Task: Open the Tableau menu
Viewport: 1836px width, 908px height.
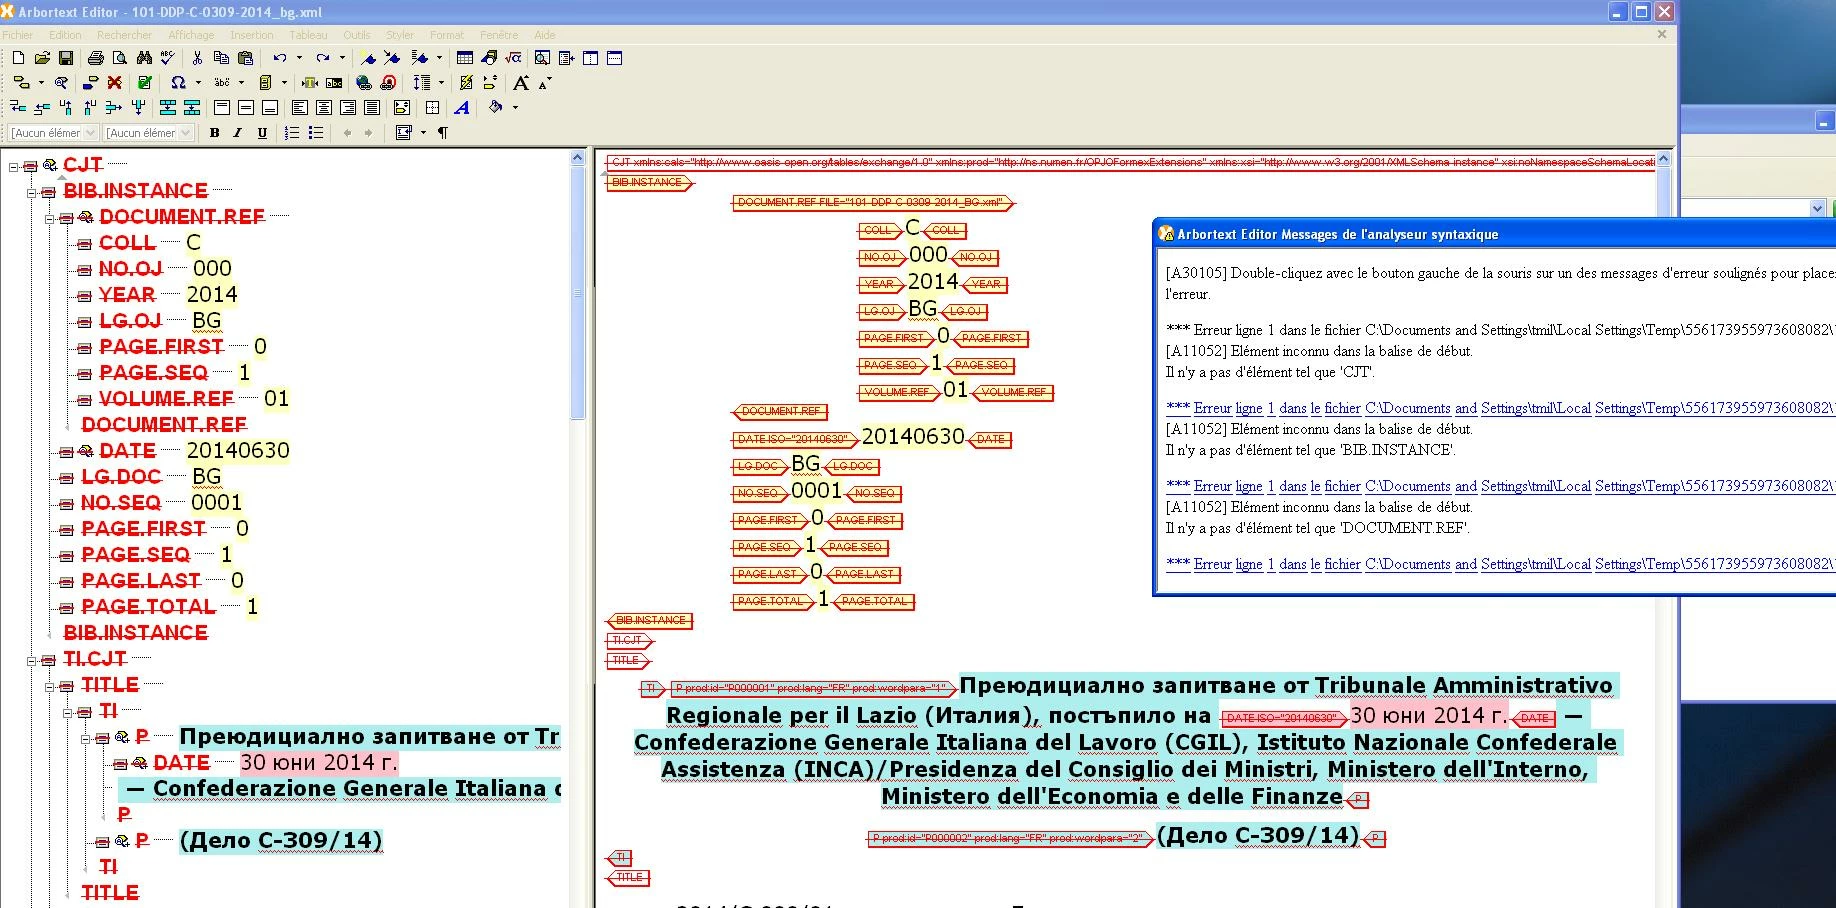Action: pos(308,35)
